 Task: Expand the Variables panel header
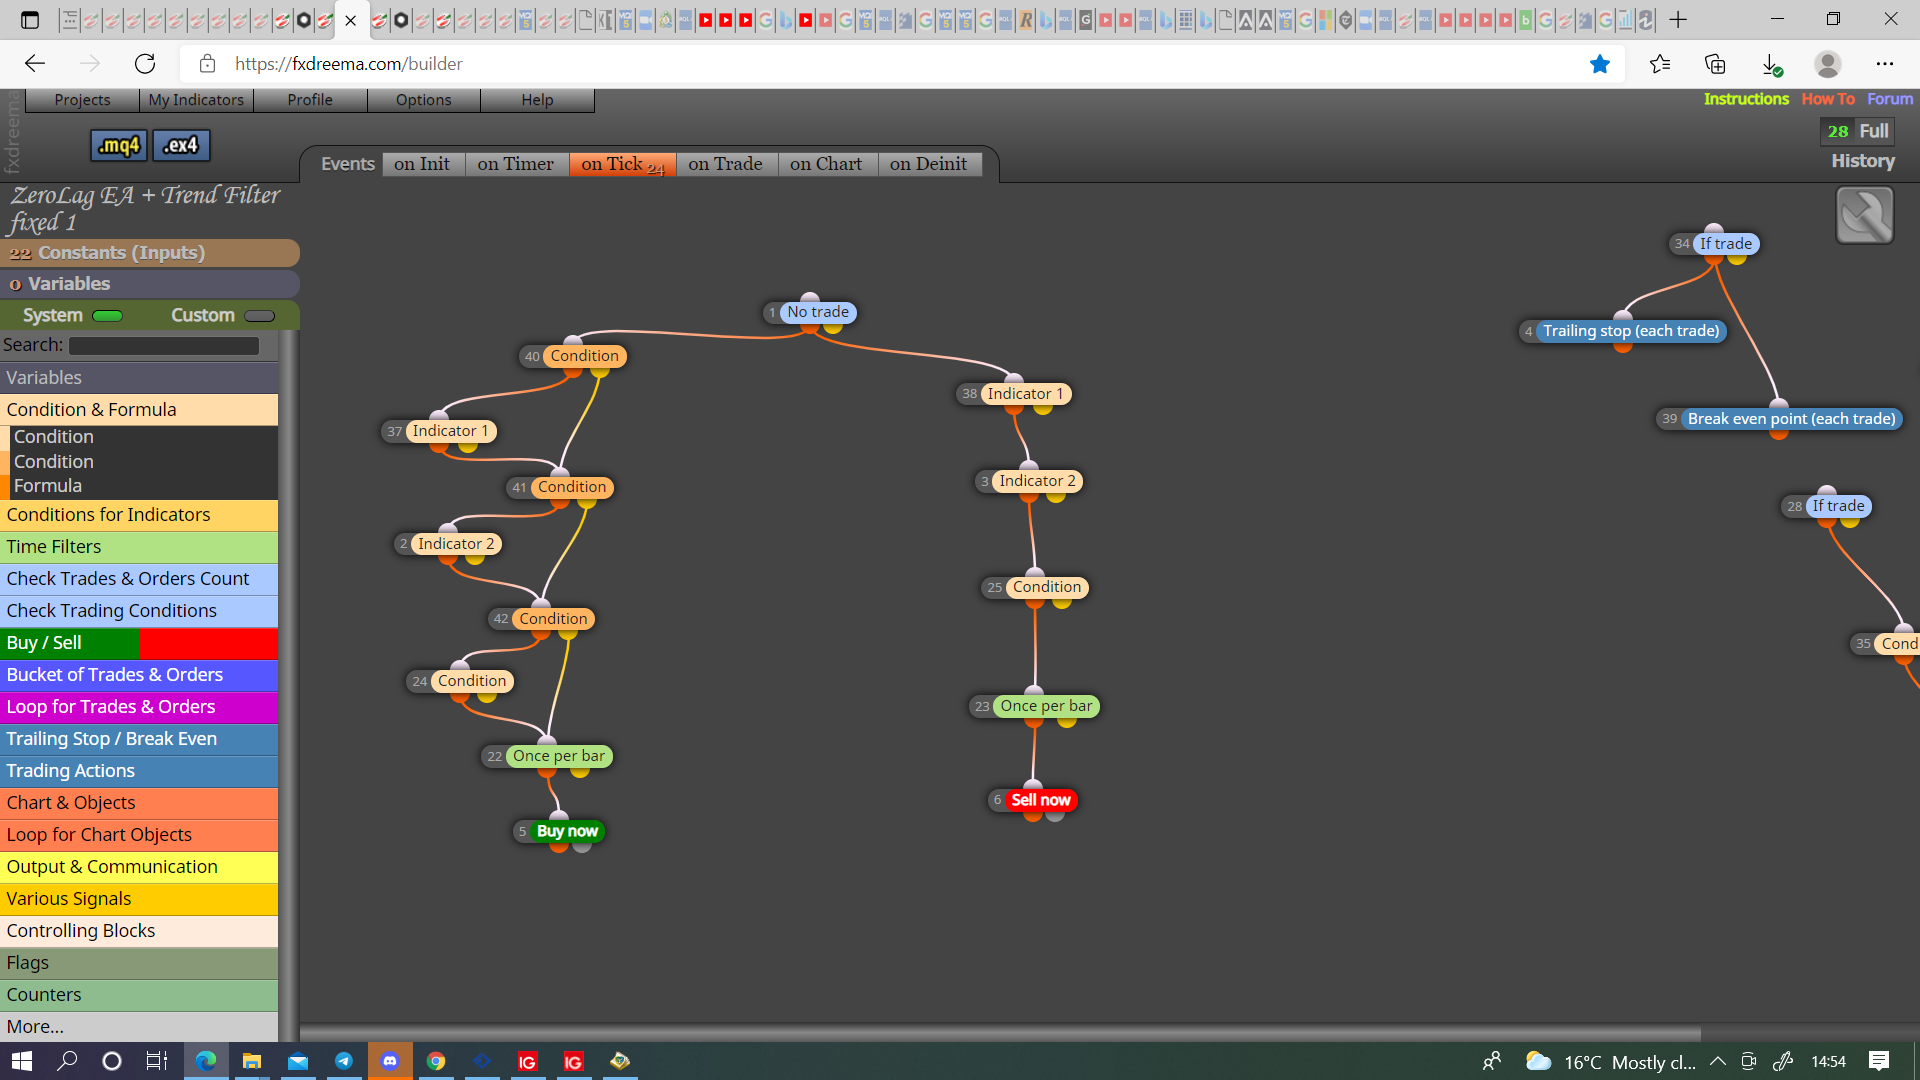click(150, 284)
